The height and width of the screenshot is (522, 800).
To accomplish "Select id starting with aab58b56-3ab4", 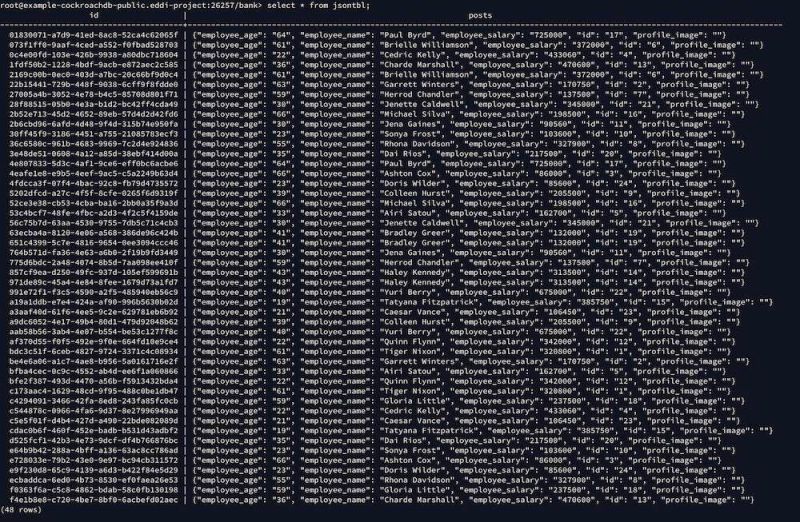I will (x=93, y=332).
